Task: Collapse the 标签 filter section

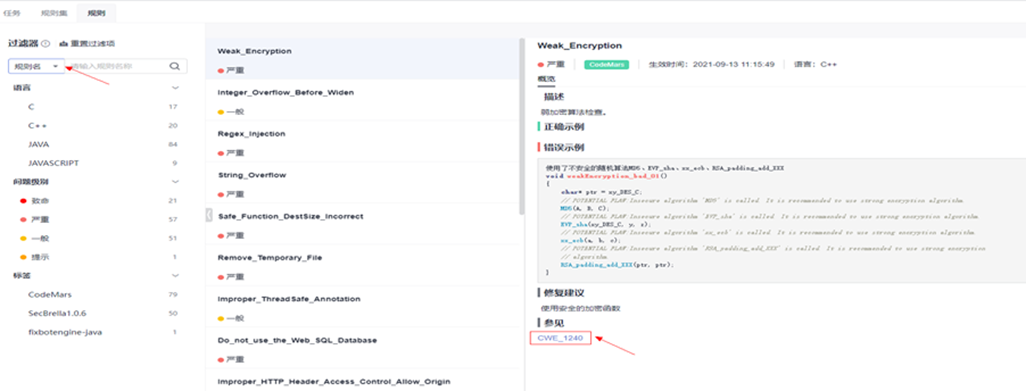Action: 174,276
